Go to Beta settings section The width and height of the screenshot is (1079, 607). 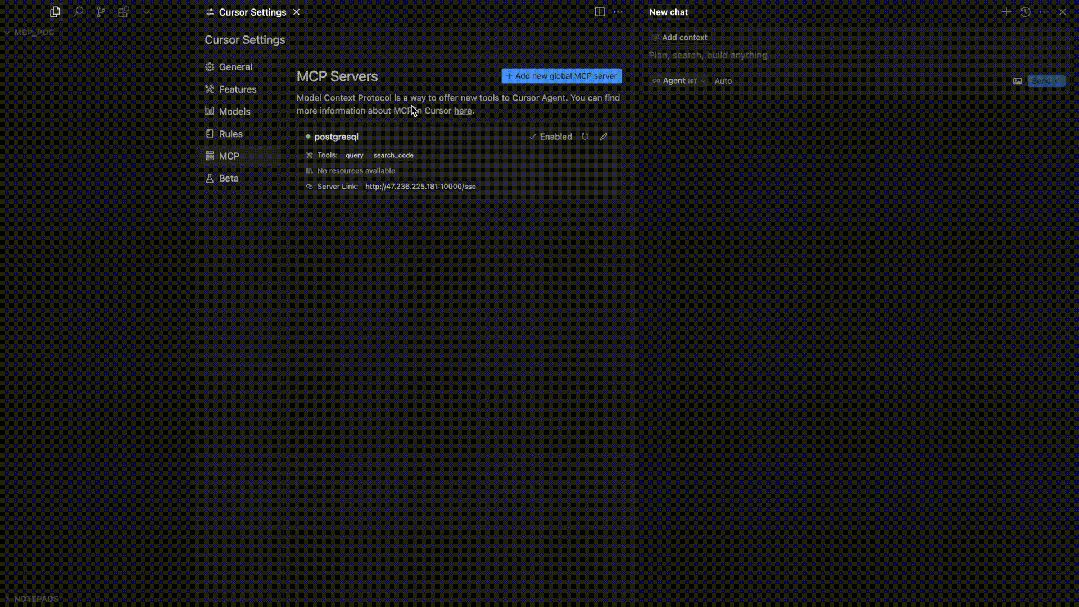228,178
